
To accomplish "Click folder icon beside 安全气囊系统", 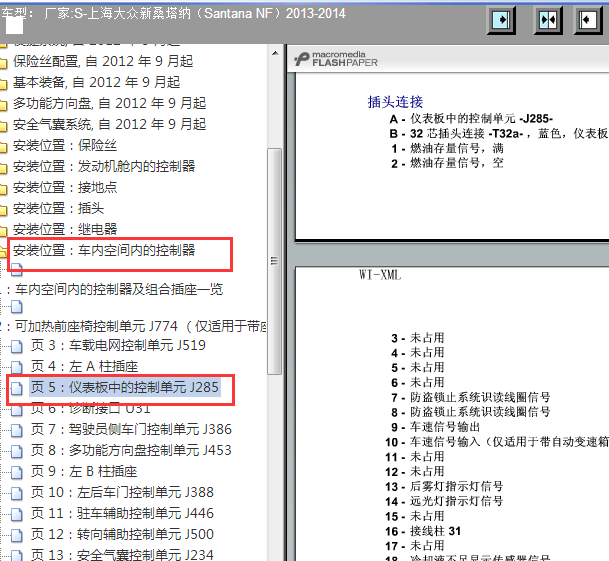I will point(3,126).
